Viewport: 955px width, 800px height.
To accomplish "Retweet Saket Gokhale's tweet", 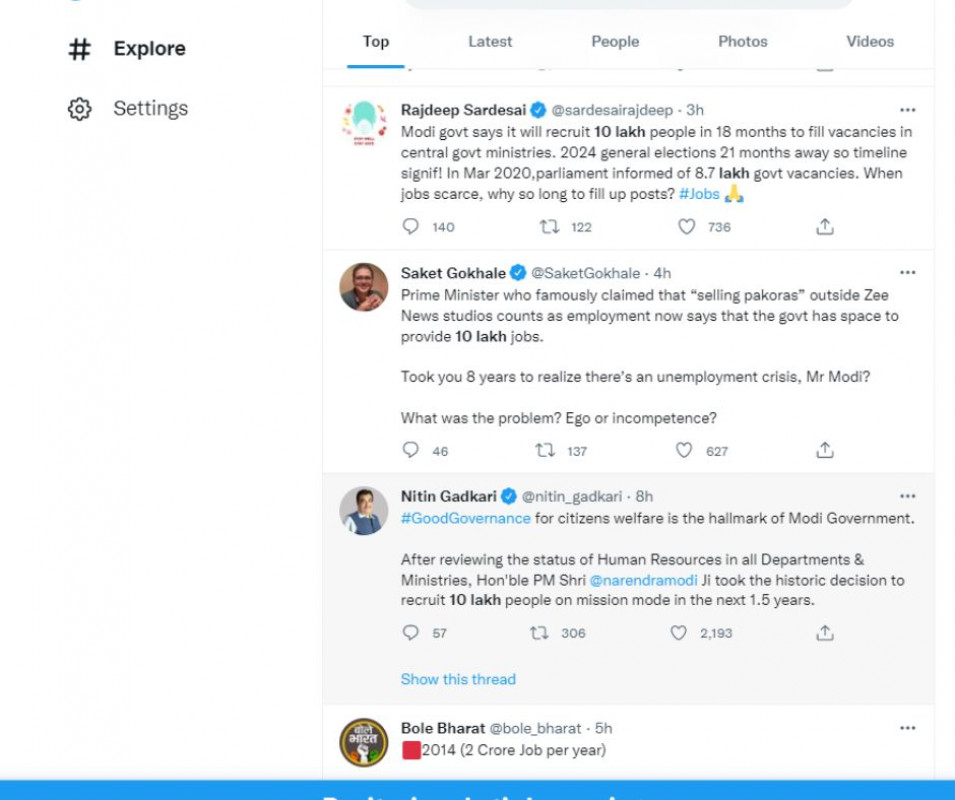I will tap(545, 450).
